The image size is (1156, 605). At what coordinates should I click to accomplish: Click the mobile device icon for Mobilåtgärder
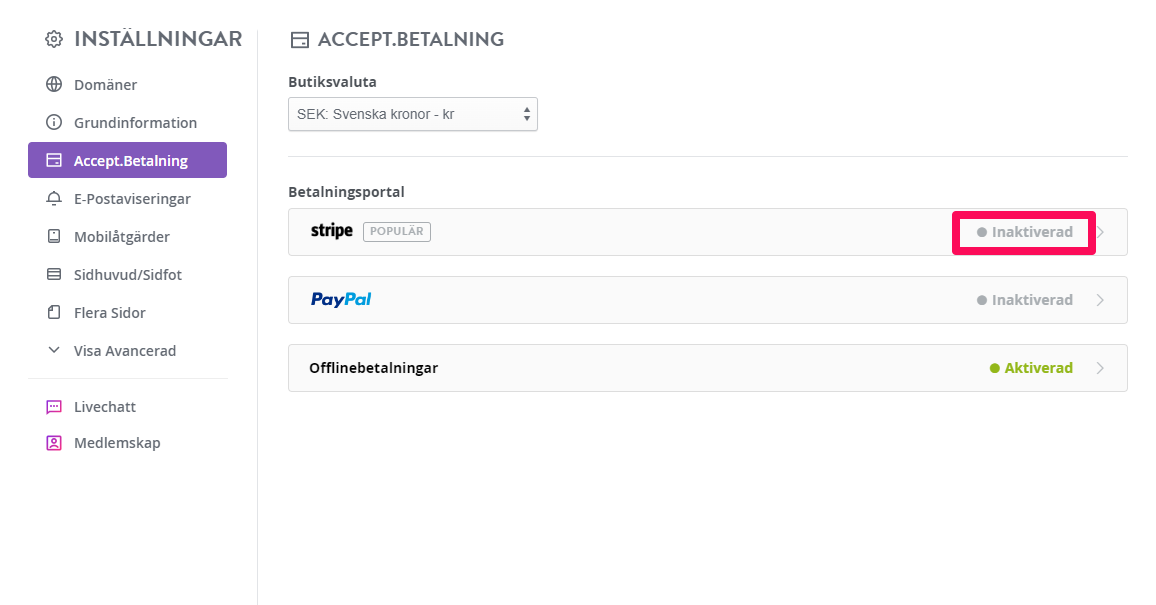[54, 237]
